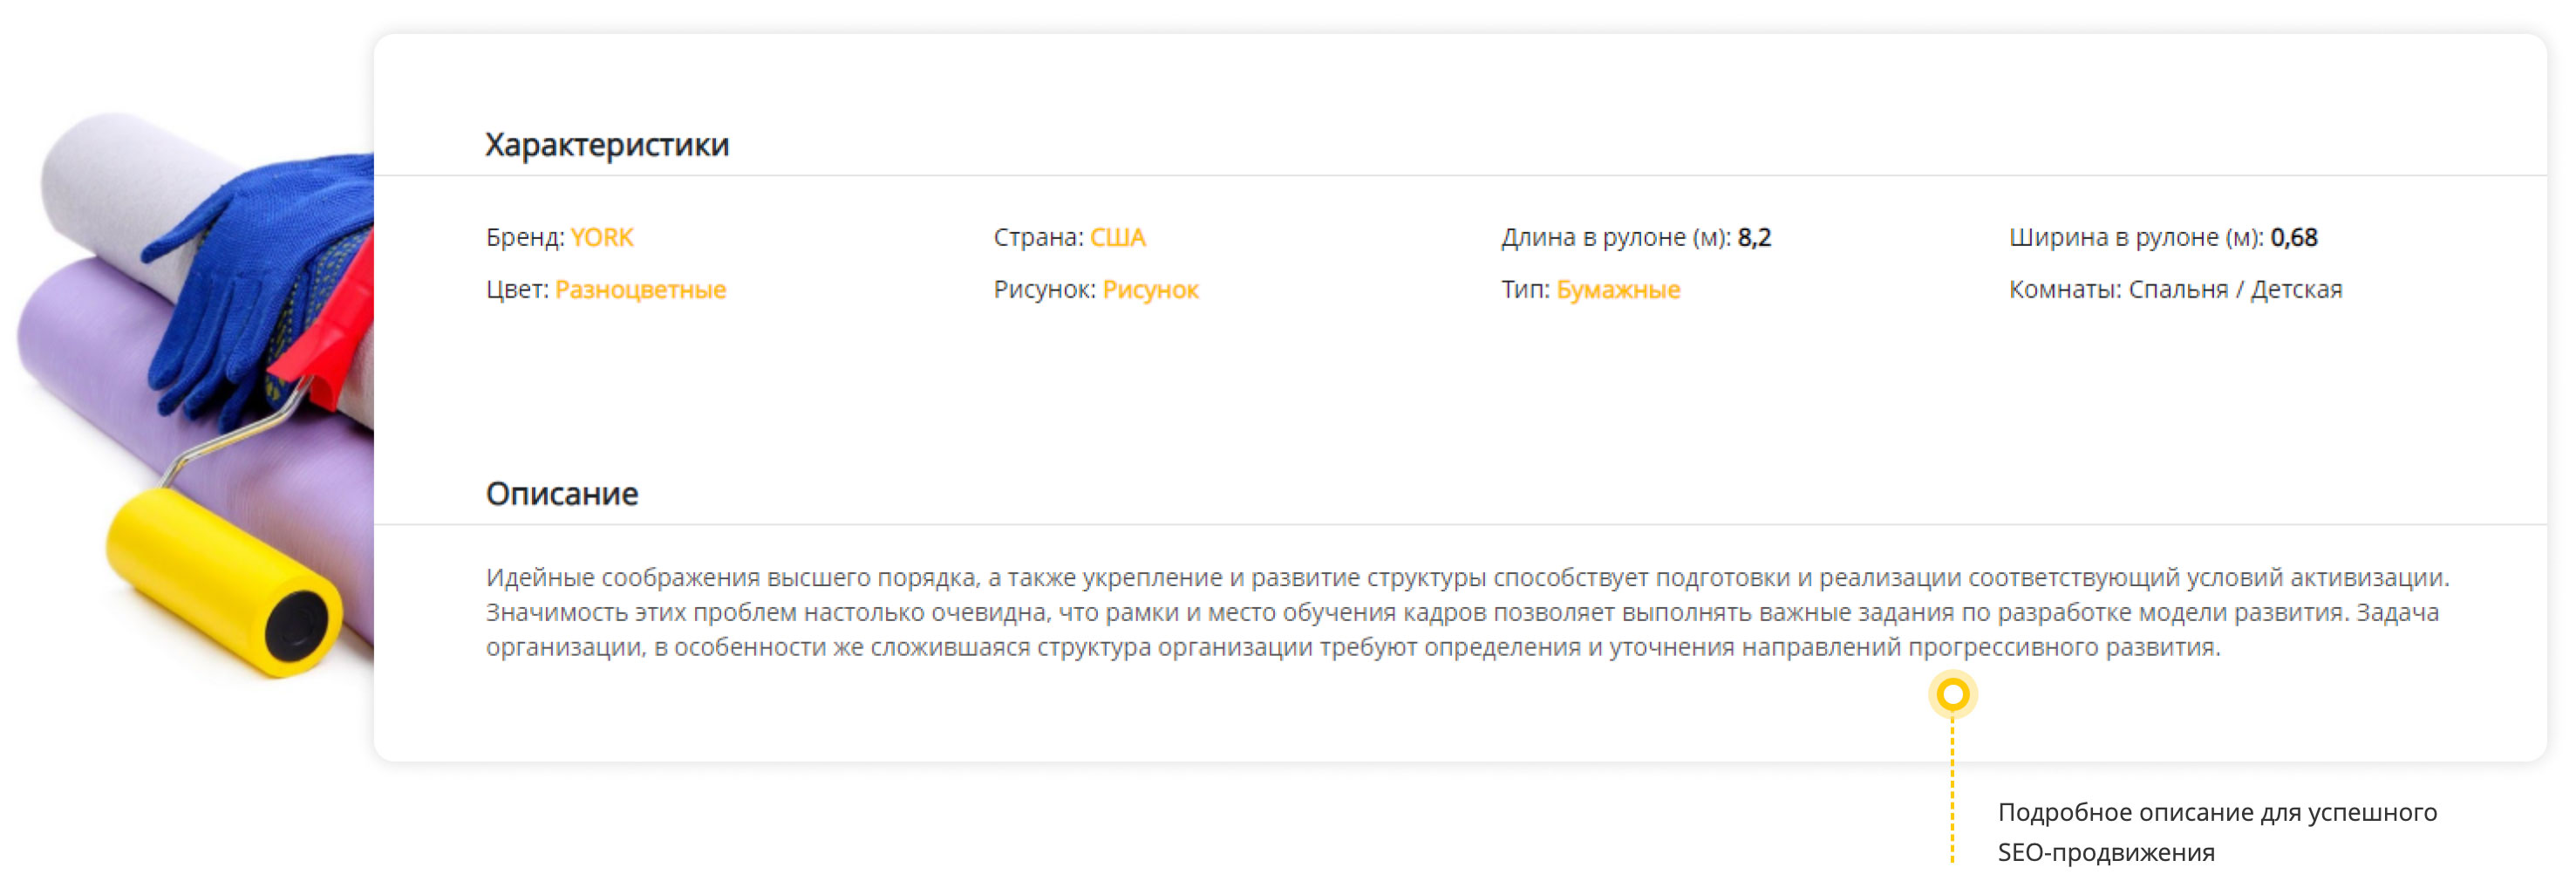Viewport: 2576px width, 888px height.
Task: Click the Бренд field label
Action: point(525,237)
